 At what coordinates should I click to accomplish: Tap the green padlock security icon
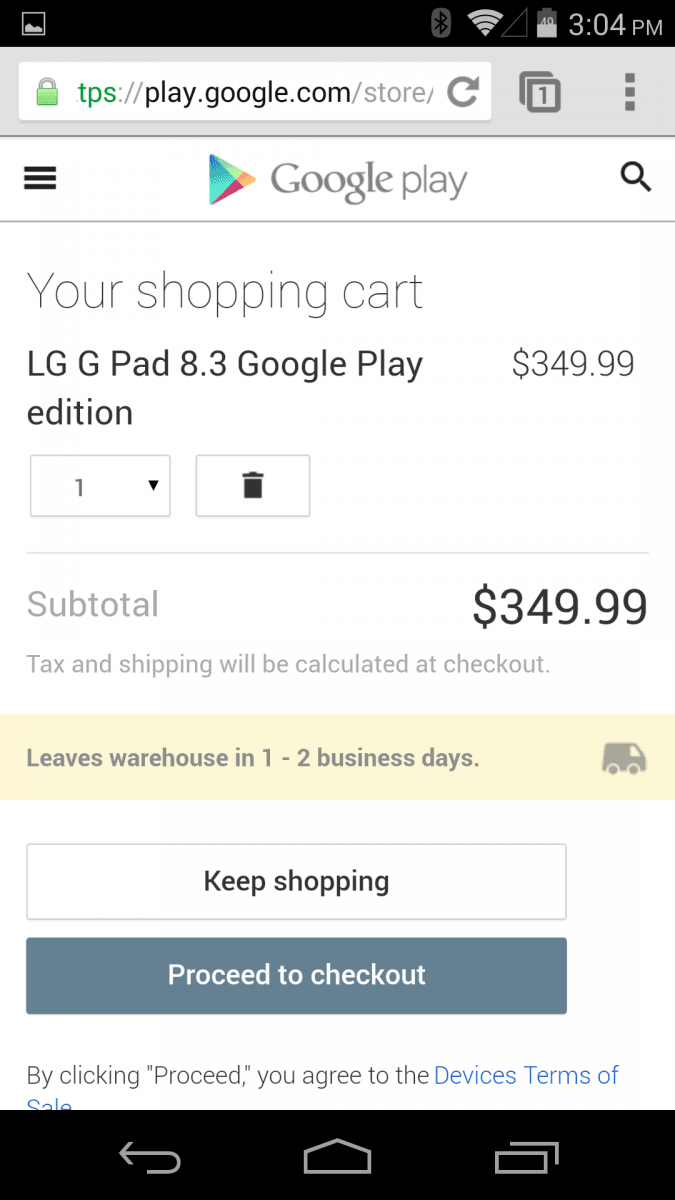(x=47, y=93)
